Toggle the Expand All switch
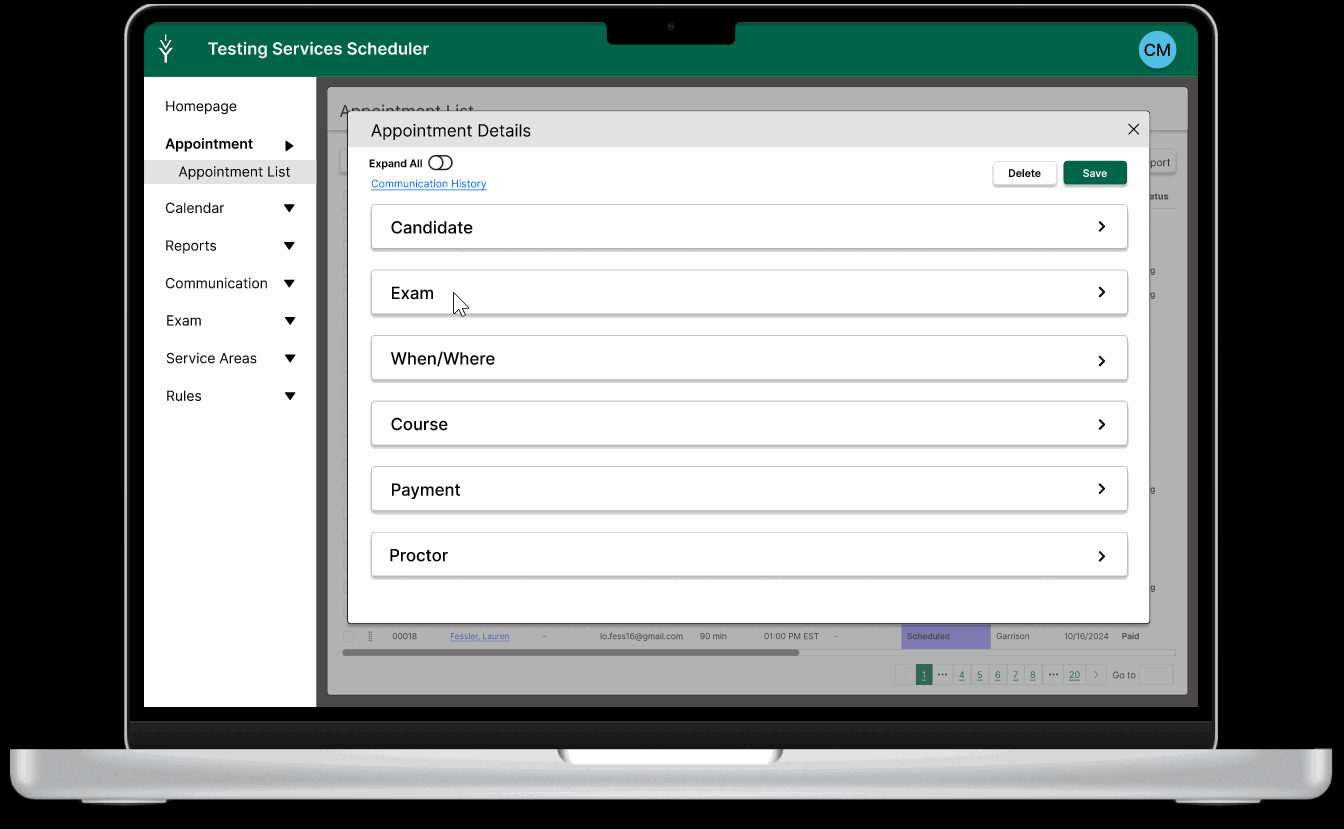 pyautogui.click(x=440, y=163)
